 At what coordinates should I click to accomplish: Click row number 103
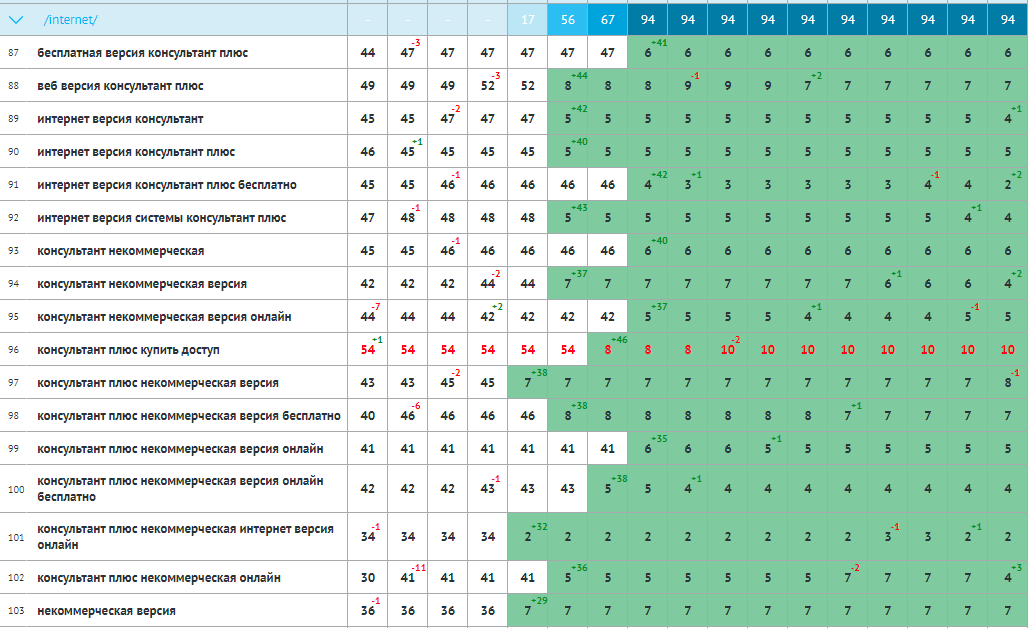click(x=16, y=611)
